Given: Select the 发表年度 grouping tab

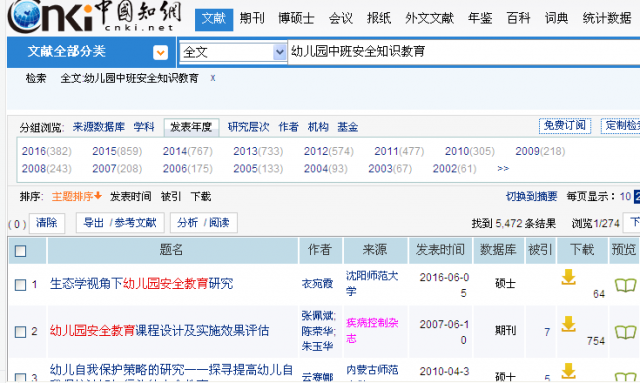Looking at the screenshot, I should click(x=191, y=127).
